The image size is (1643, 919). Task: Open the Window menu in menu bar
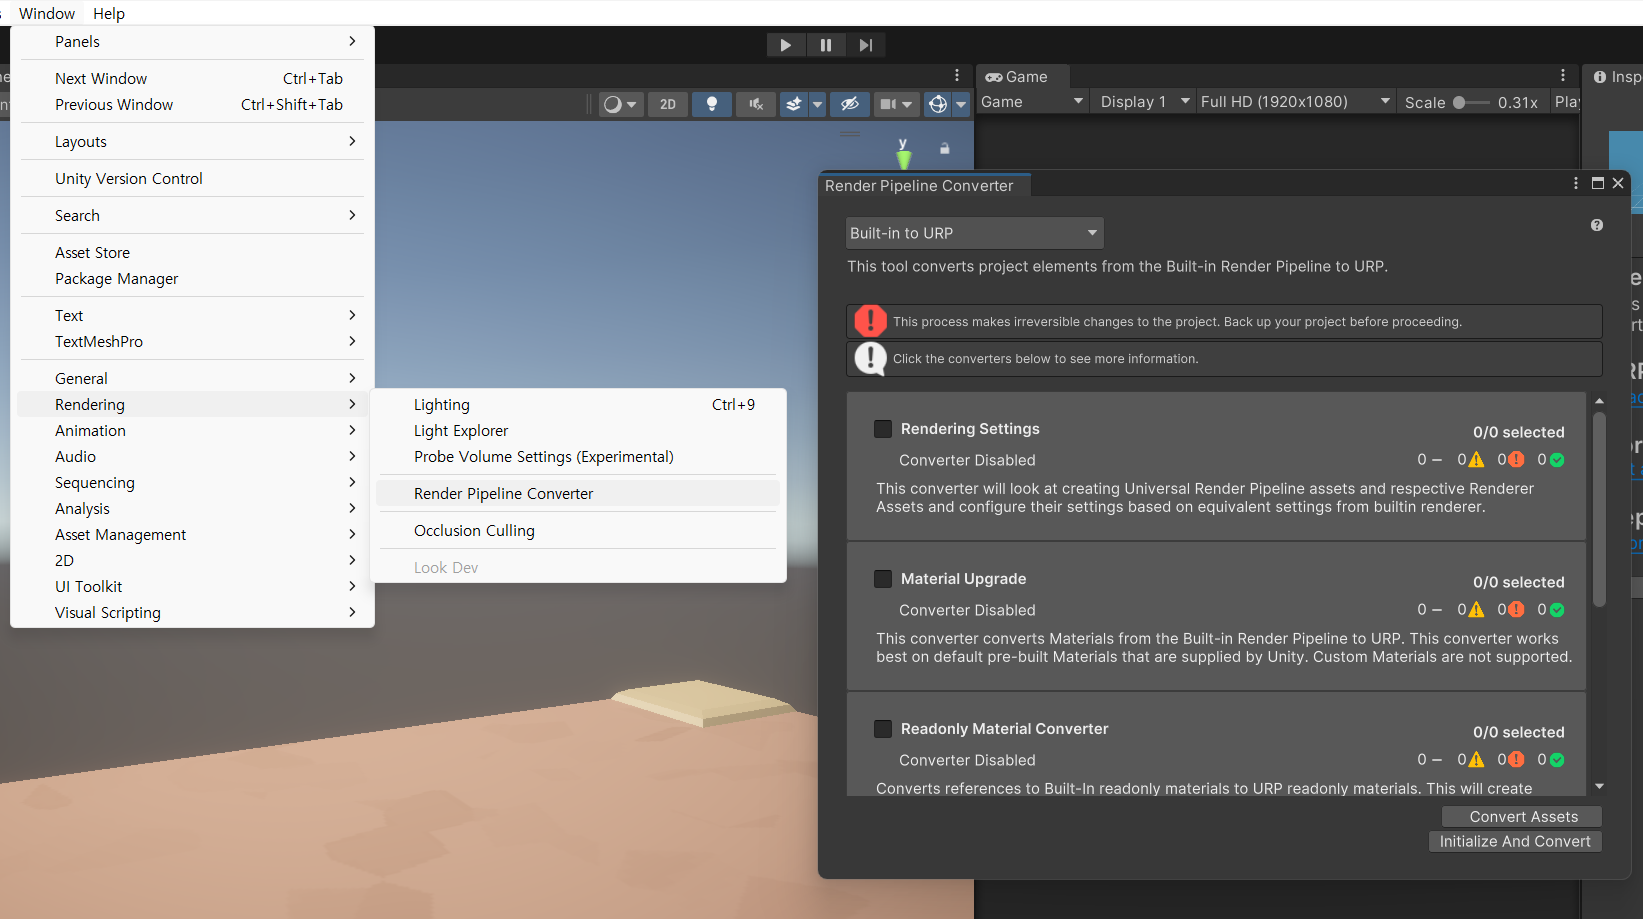click(x=47, y=13)
